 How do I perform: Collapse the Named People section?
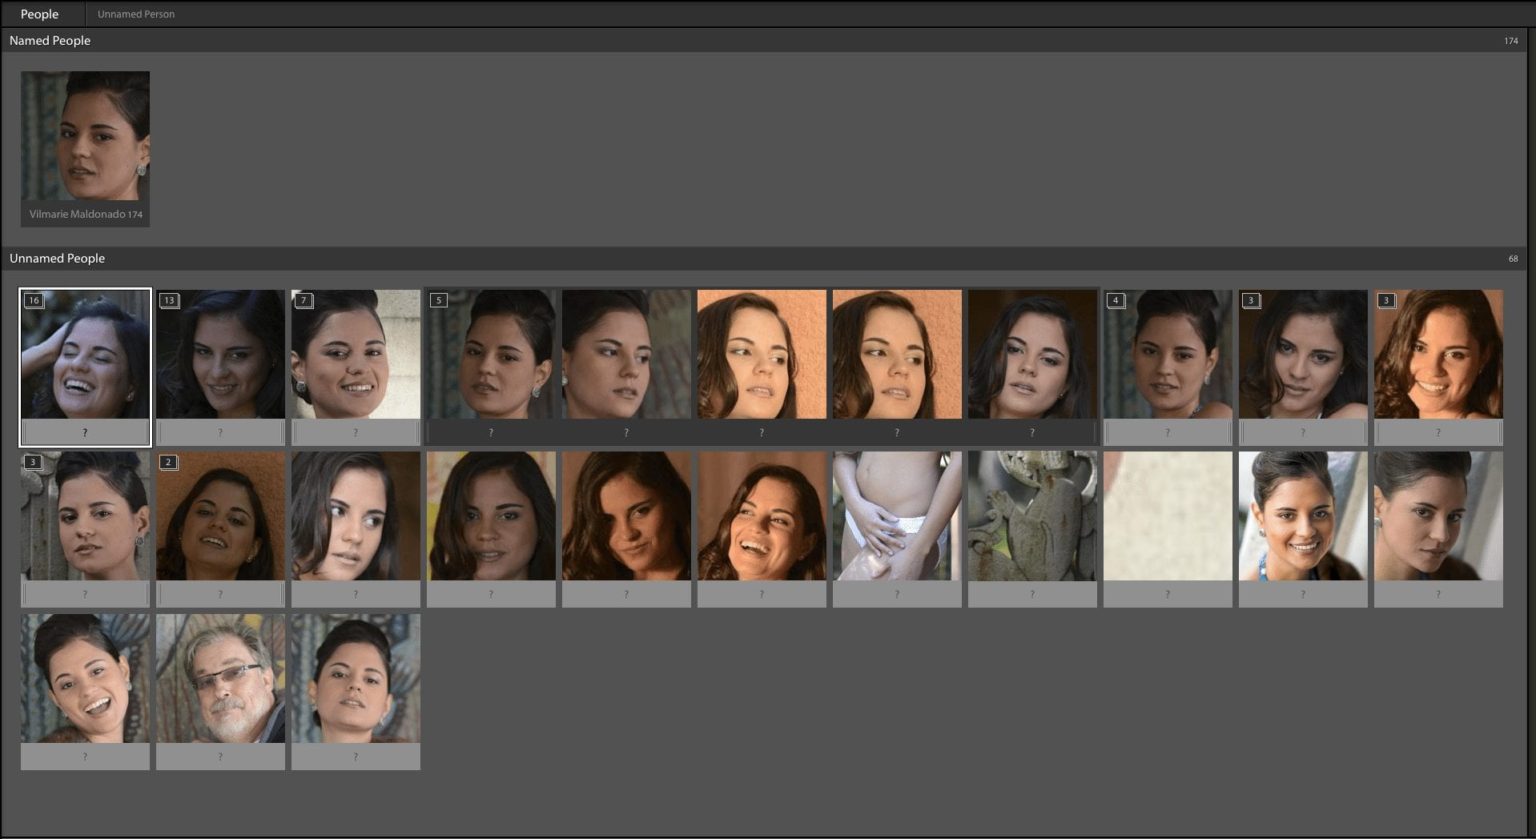(49, 40)
